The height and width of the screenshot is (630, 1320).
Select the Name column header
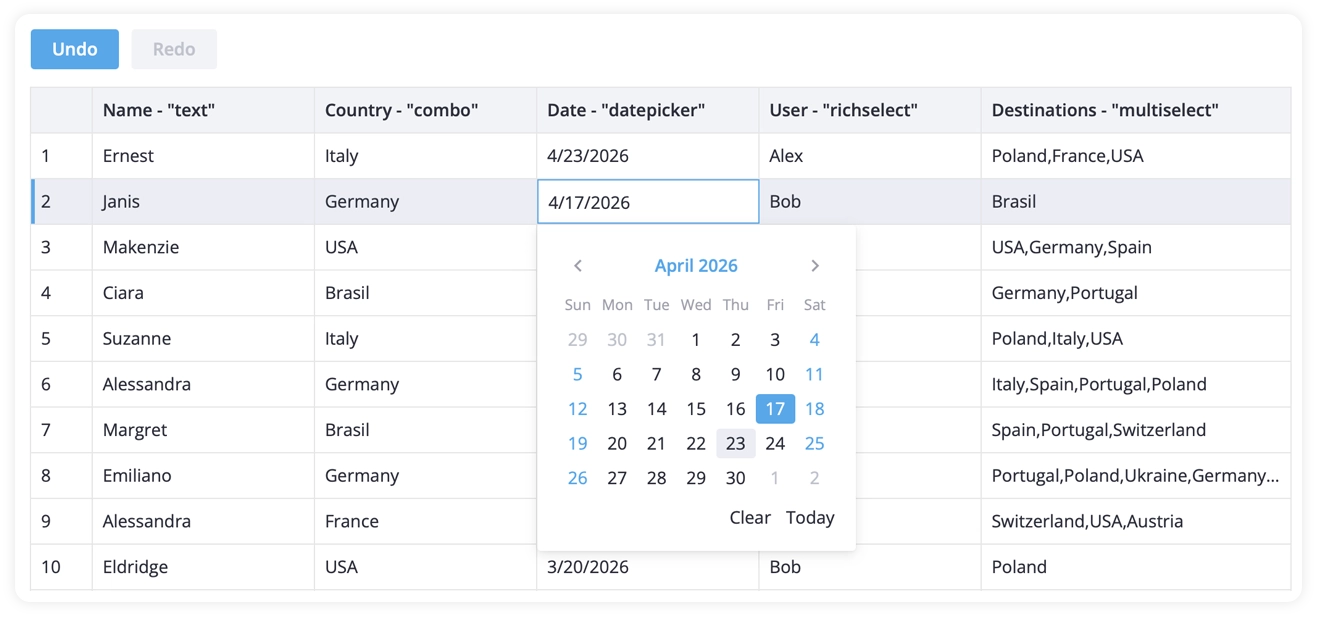click(x=200, y=110)
